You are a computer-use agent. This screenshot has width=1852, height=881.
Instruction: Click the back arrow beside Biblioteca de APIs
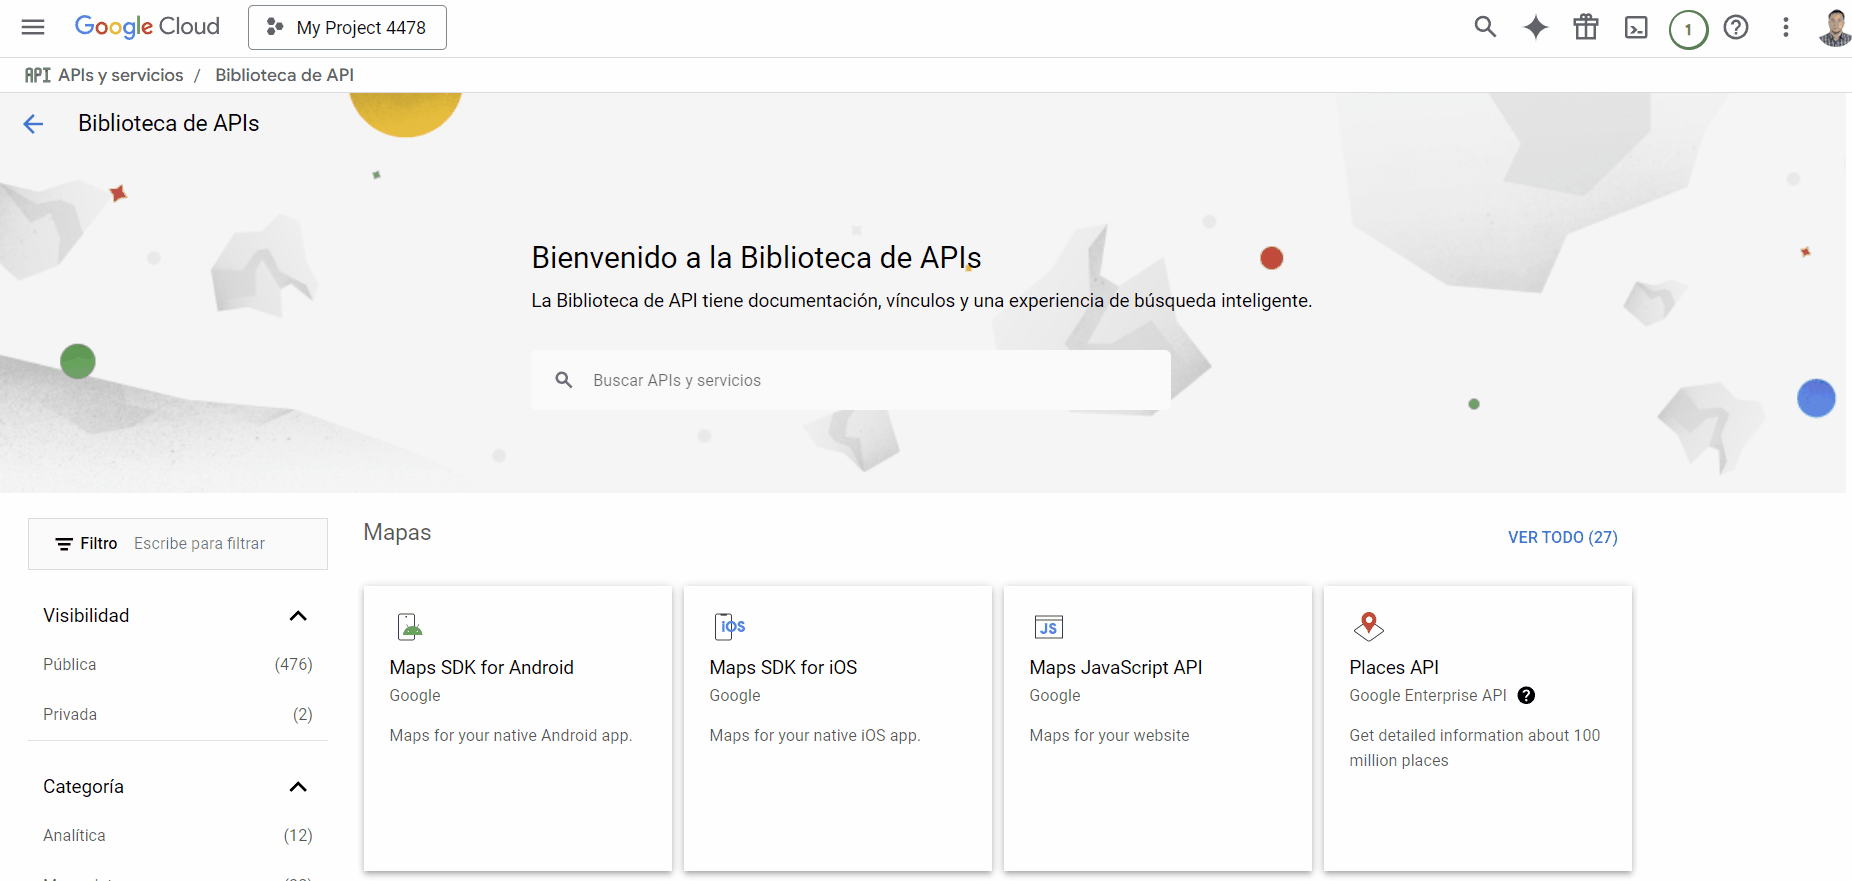(33, 124)
